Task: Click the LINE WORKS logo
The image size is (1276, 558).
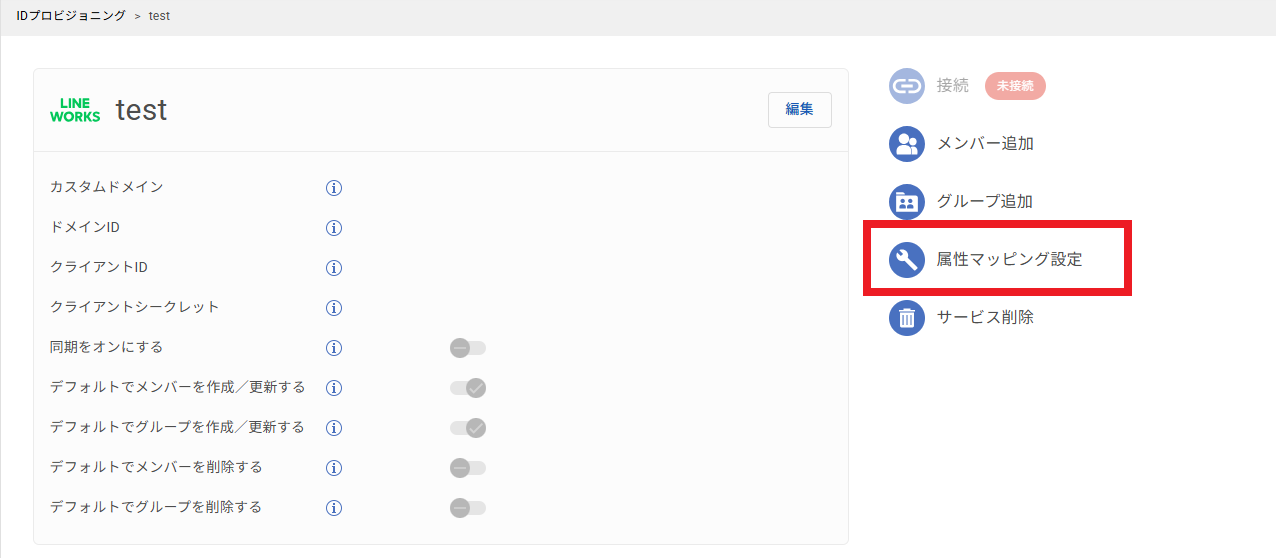Action: click(x=76, y=110)
